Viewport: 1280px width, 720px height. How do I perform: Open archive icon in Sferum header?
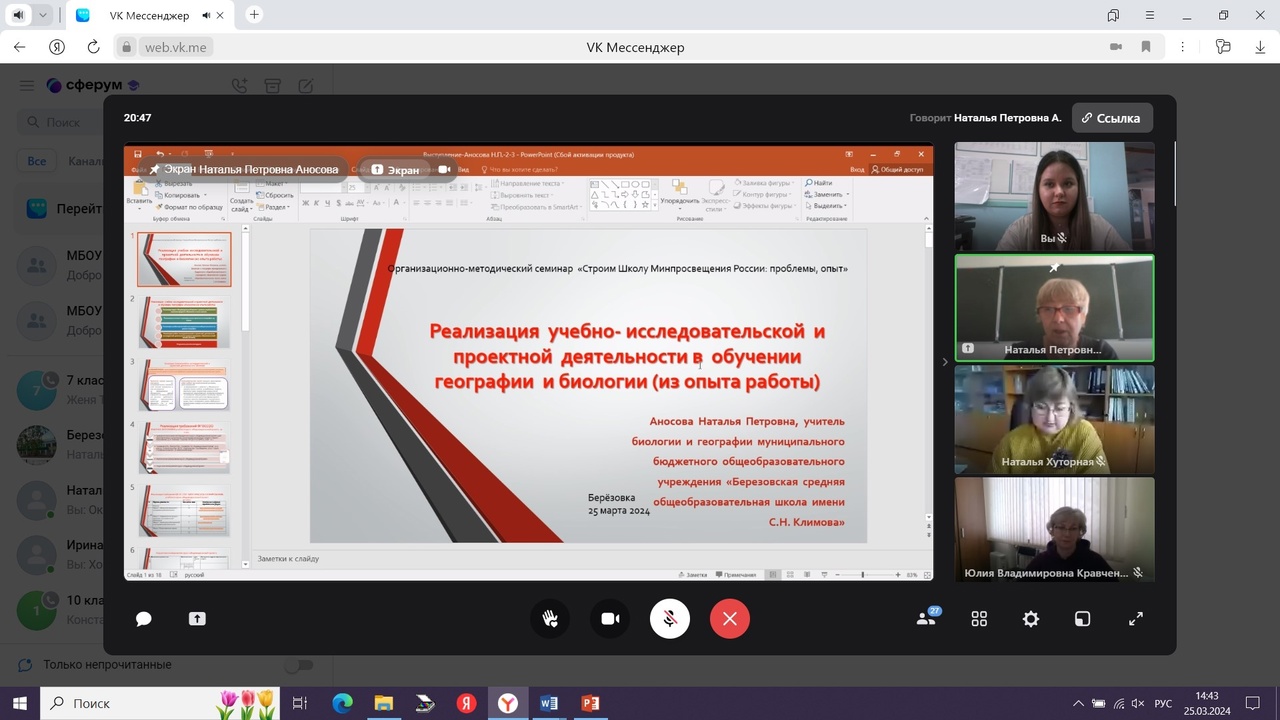point(272,86)
